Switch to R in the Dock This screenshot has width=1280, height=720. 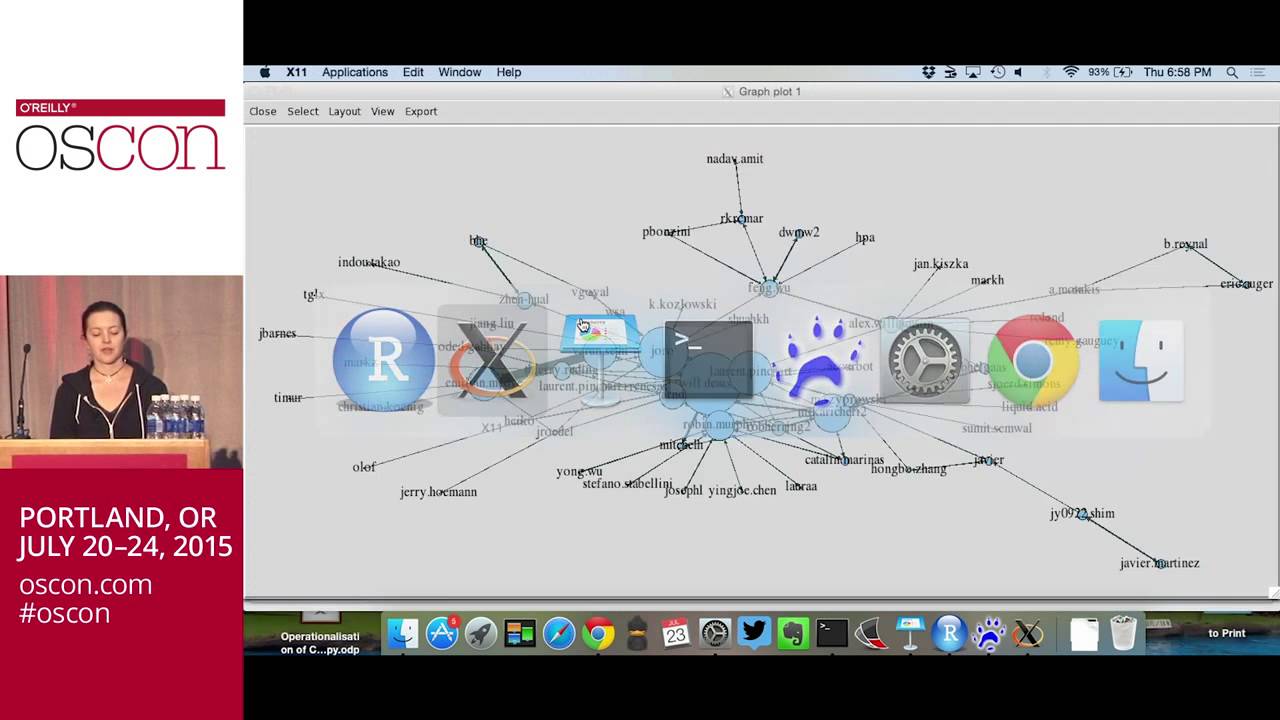(949, 633)
